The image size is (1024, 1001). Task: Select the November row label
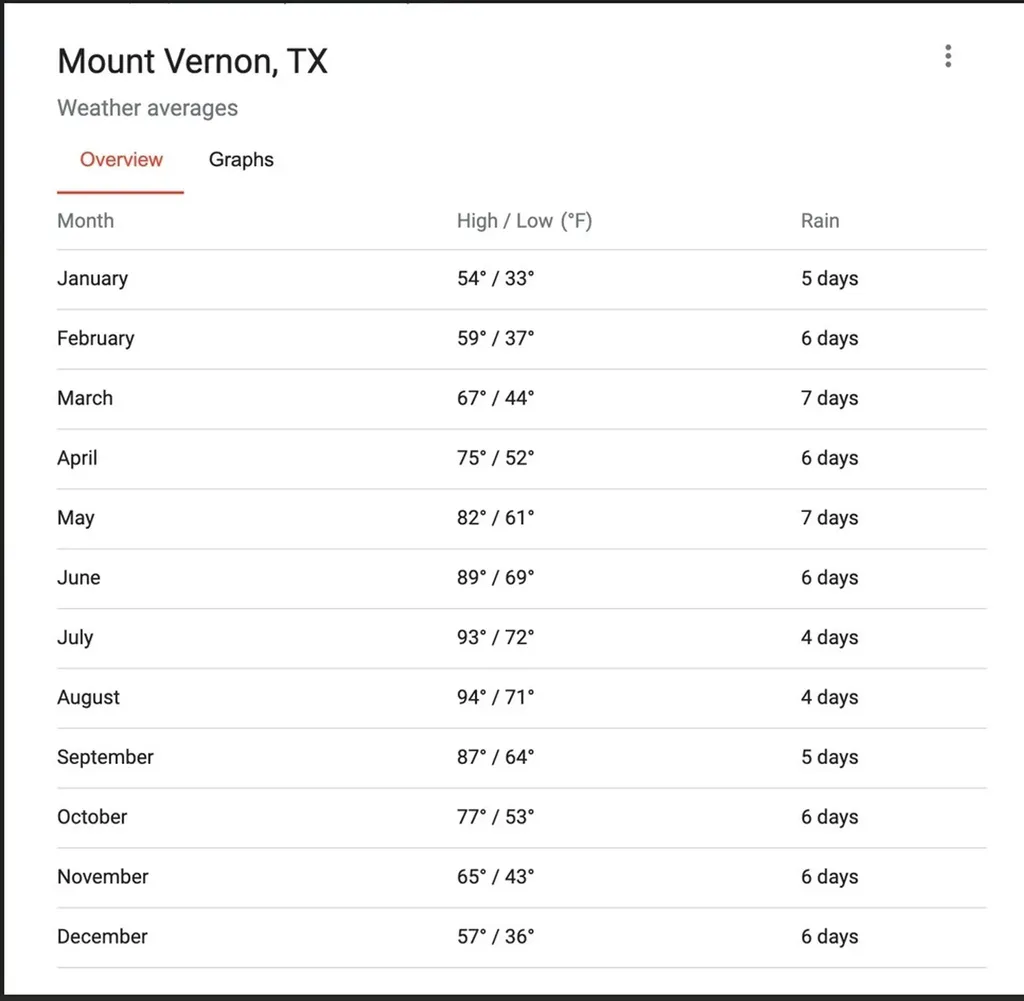[x=103, y=877]
